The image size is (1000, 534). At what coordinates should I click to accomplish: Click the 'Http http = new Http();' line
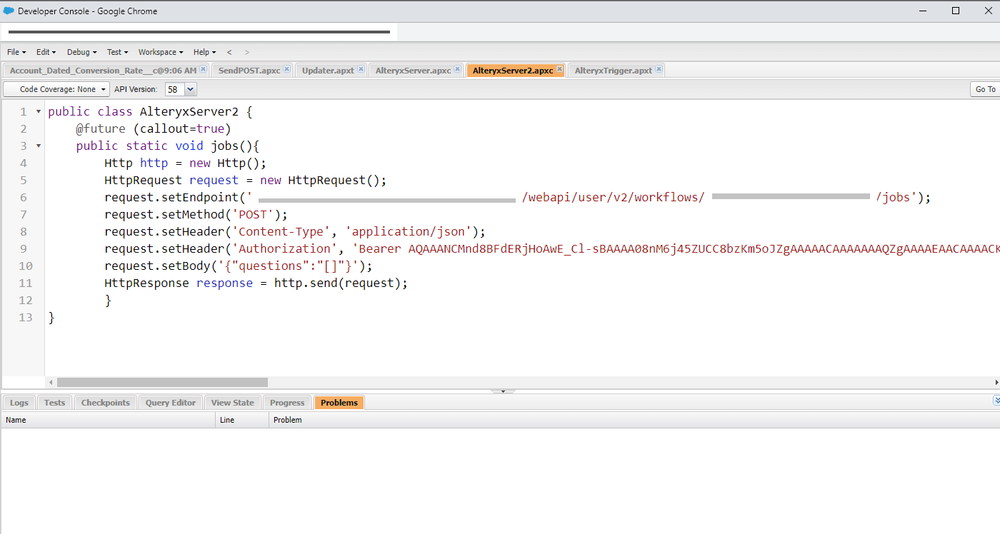(x=185, y=163)
